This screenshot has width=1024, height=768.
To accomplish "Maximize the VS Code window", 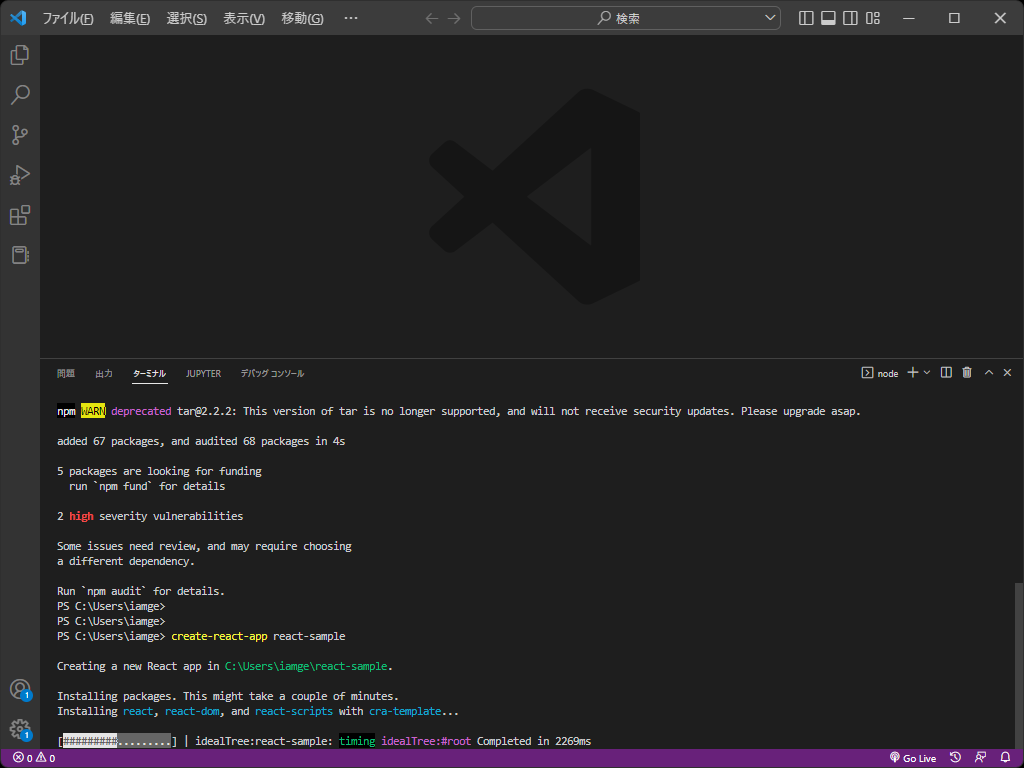I will (x=954, y=18).
